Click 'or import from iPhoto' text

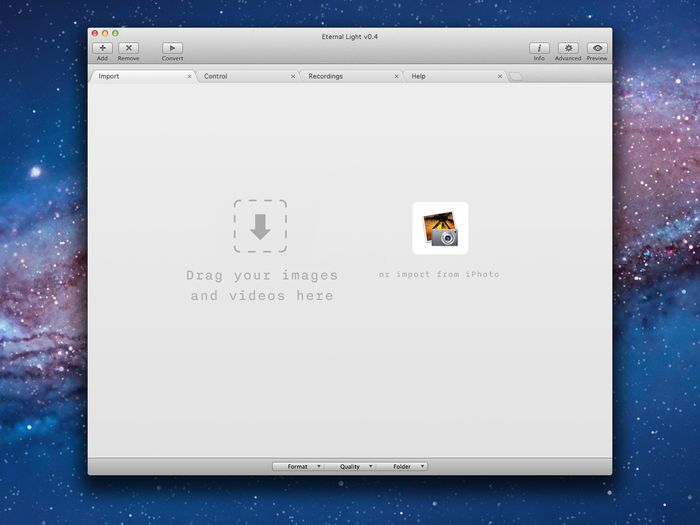point(439,274)
